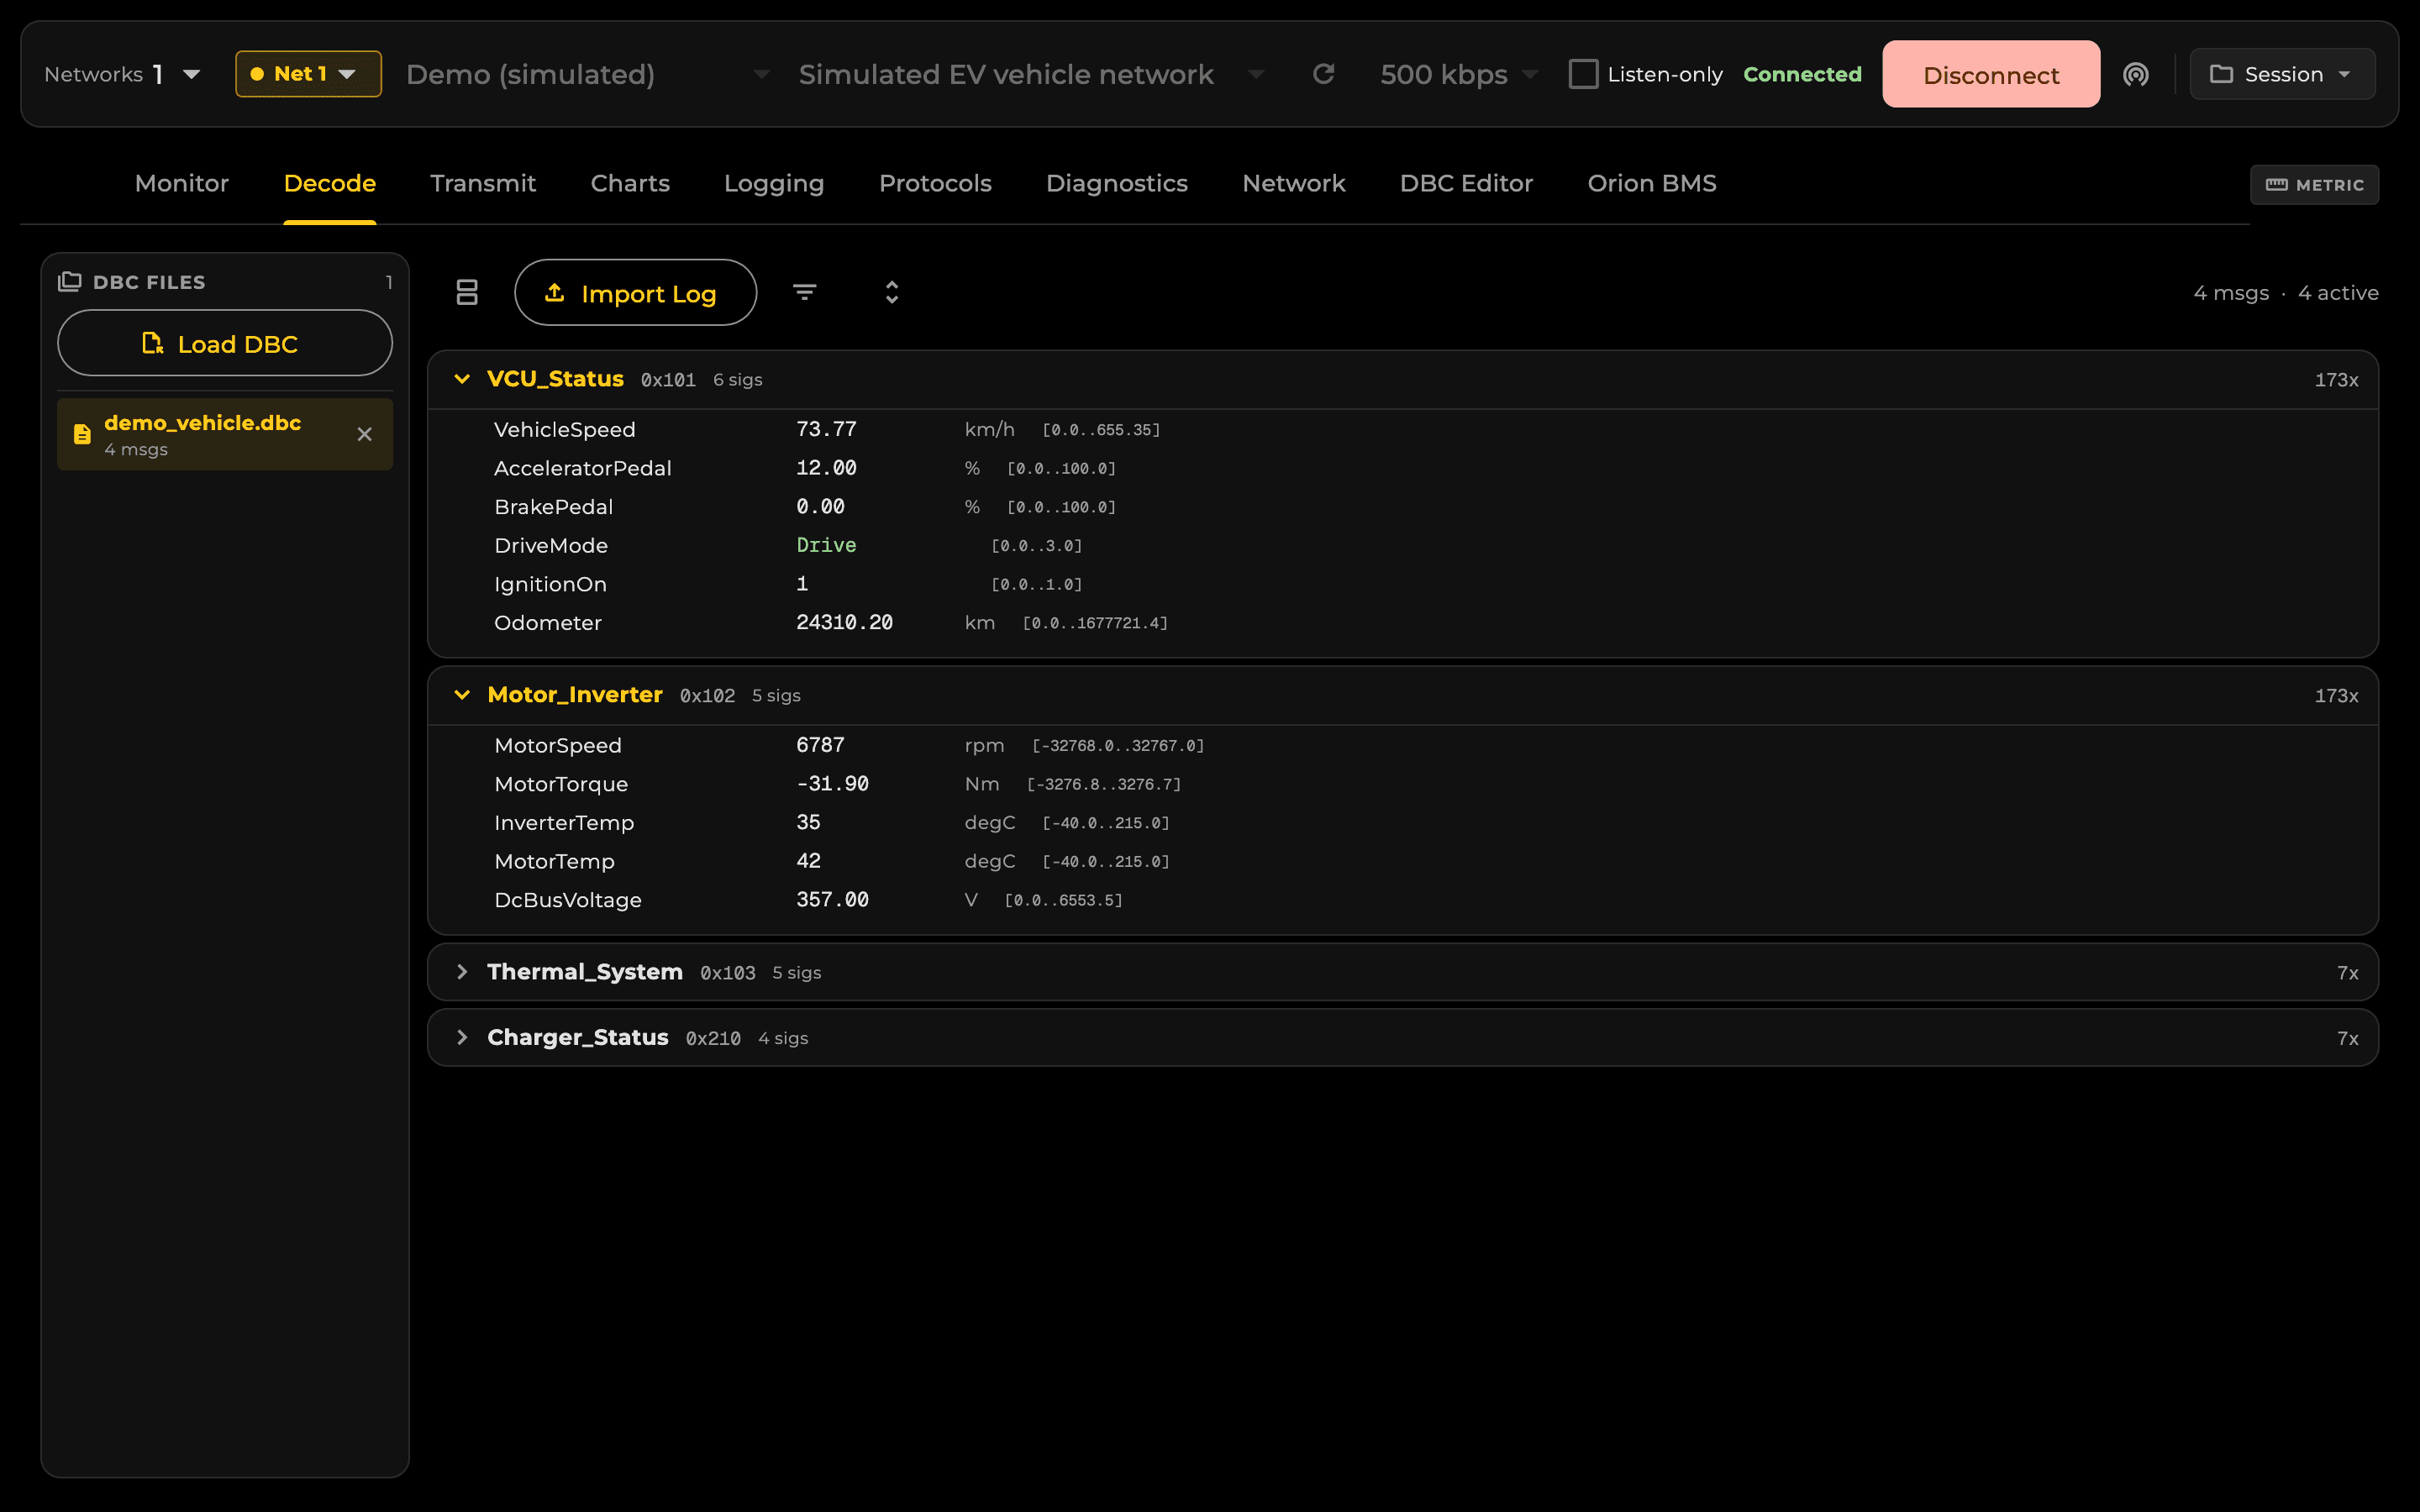Open the Session dropdown menu
This screenshot has height=1512, width=2420.
pos(2282,74)
